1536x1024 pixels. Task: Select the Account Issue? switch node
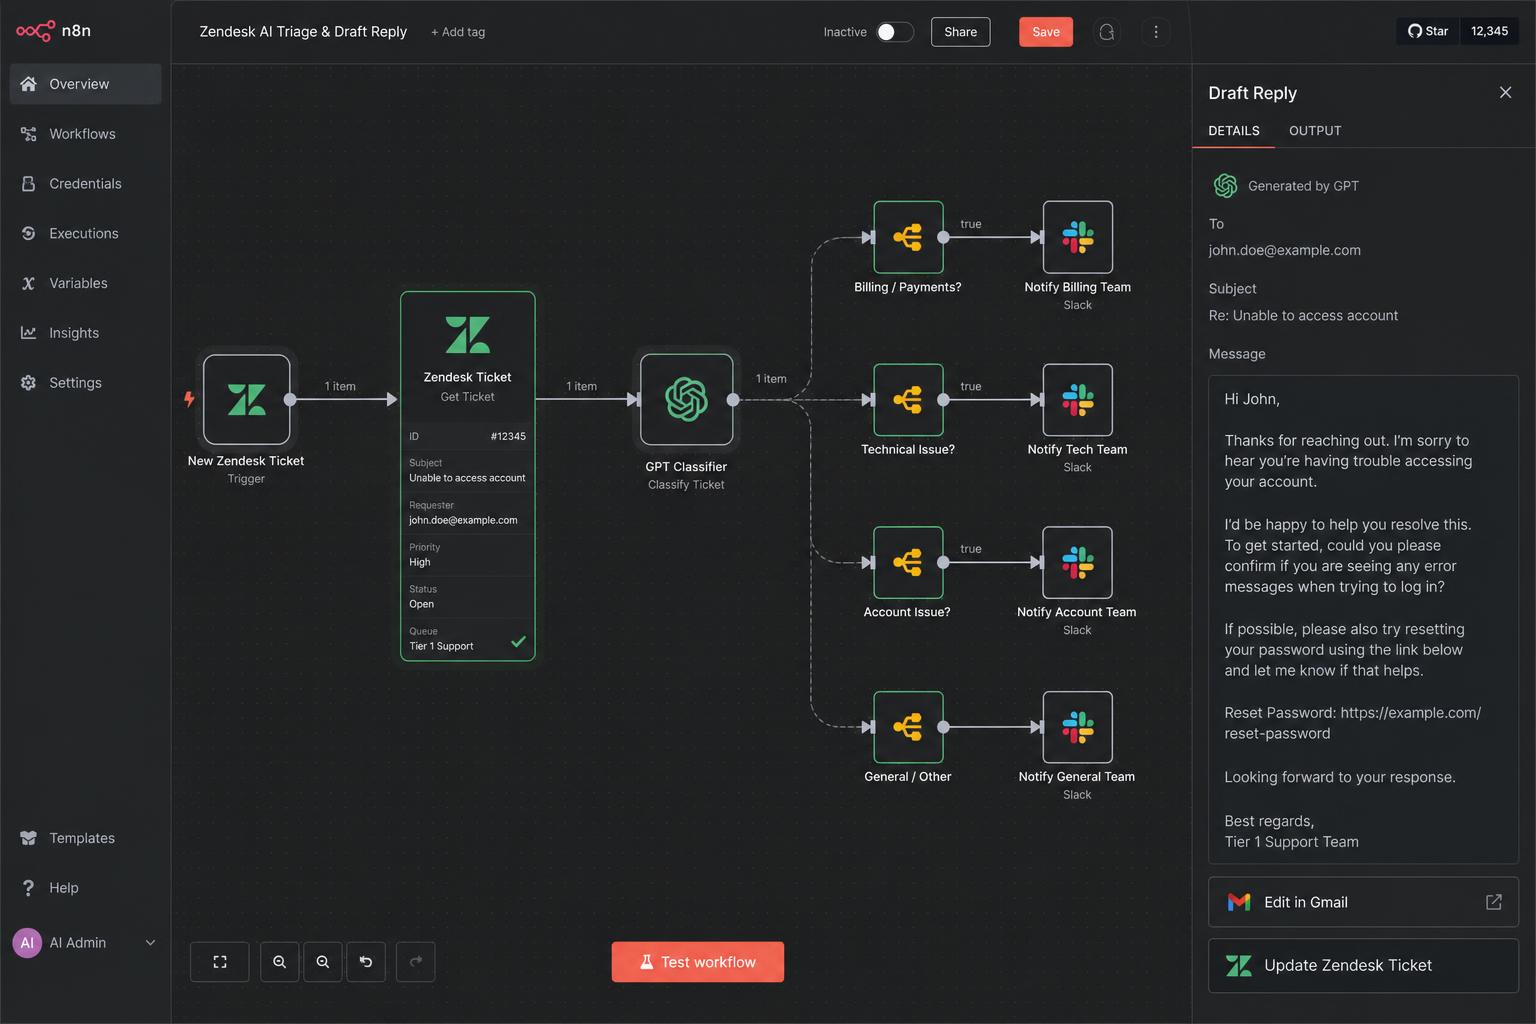point(908,562)
